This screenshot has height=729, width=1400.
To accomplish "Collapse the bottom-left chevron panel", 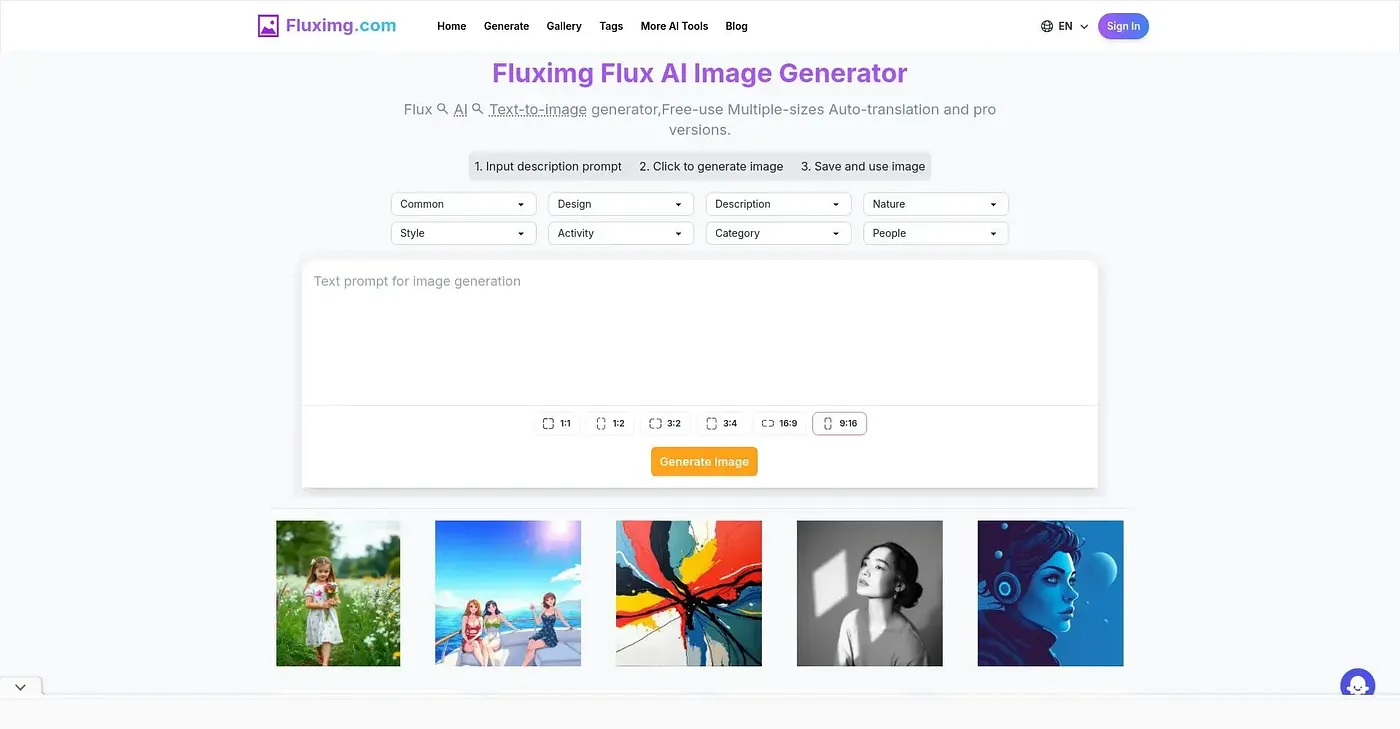I will pos(20,687).
